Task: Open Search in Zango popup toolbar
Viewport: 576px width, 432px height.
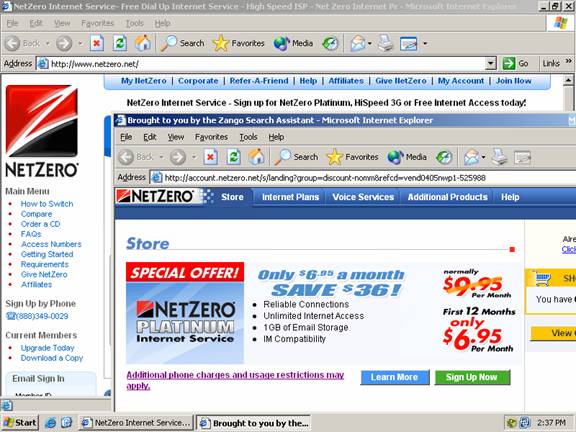Action: (296, 157)
